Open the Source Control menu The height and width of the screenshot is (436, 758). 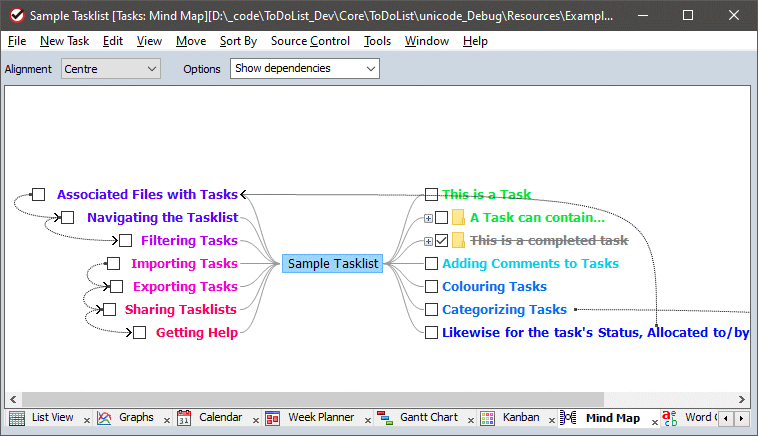tap(310, 41)
